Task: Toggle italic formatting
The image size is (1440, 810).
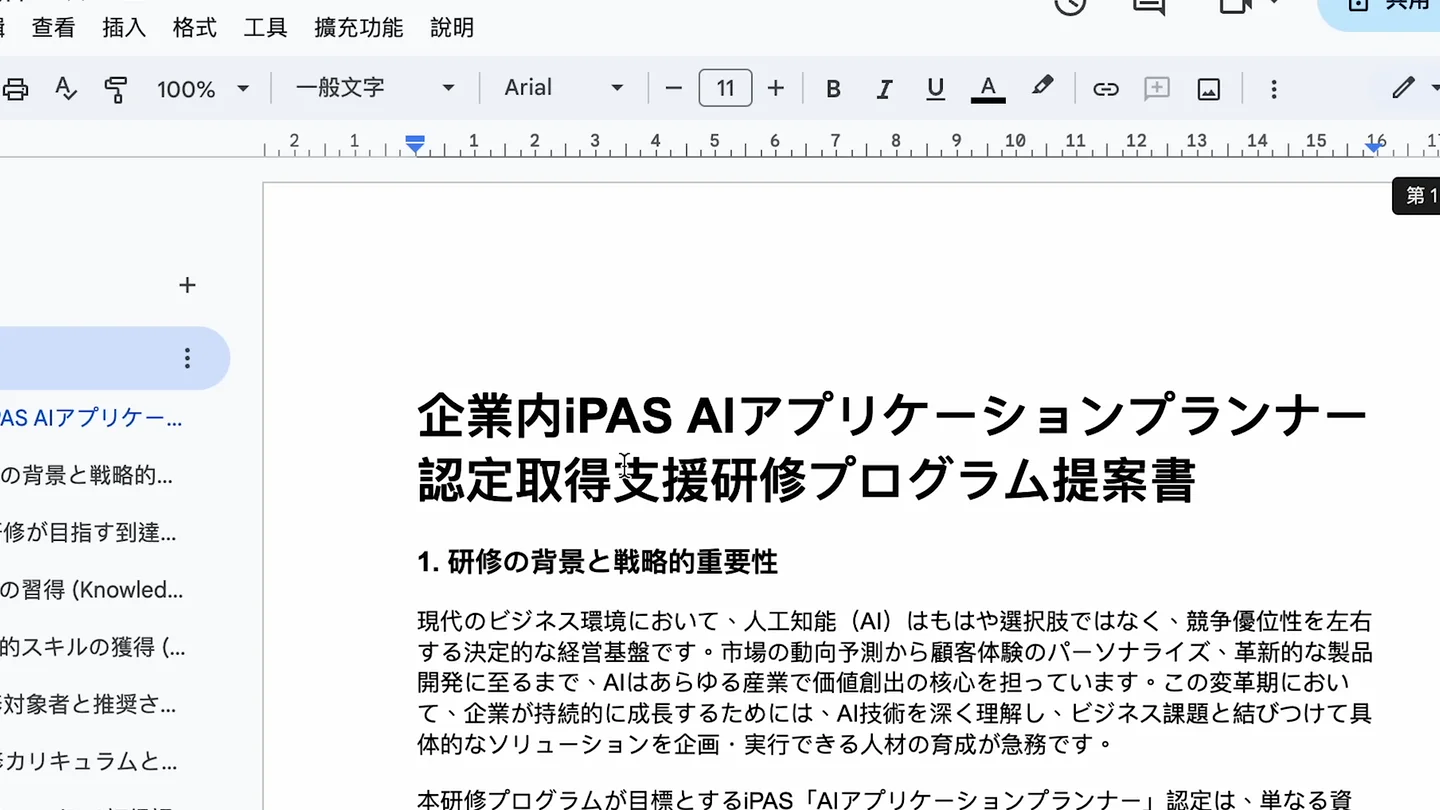Action: (884, 89)
